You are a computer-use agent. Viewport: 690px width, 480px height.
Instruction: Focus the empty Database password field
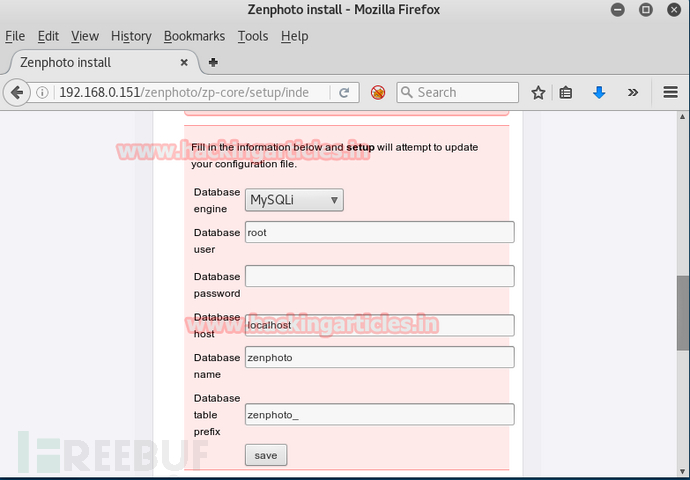click(x=379, y=276)
